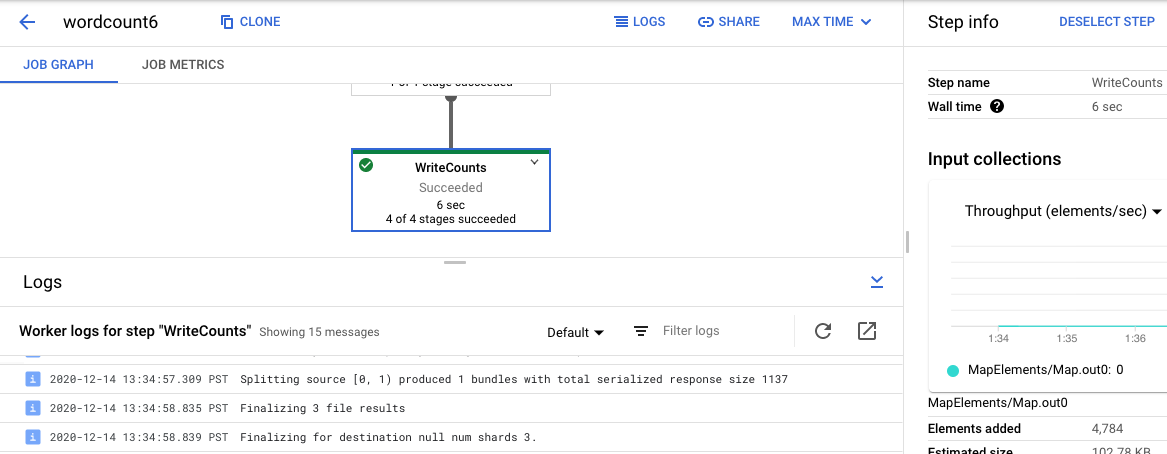1167x454 pixels.
Task: Click Deselect Step in Step info
Action: tap(1106, 22)
